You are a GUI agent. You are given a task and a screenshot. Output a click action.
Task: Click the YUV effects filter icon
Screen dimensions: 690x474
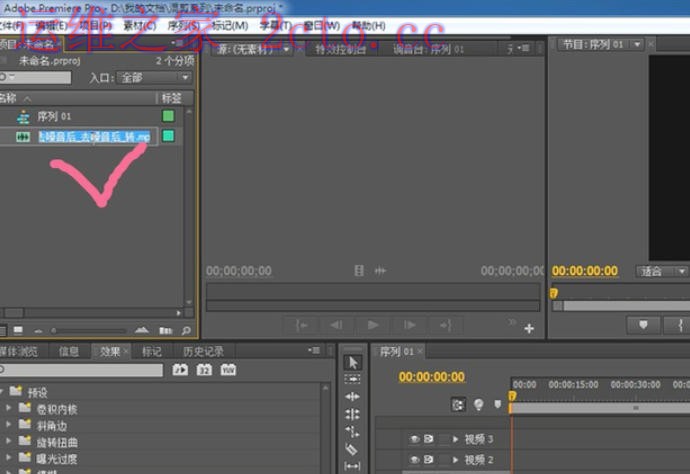pyautogui.click(x=228, y=370)
